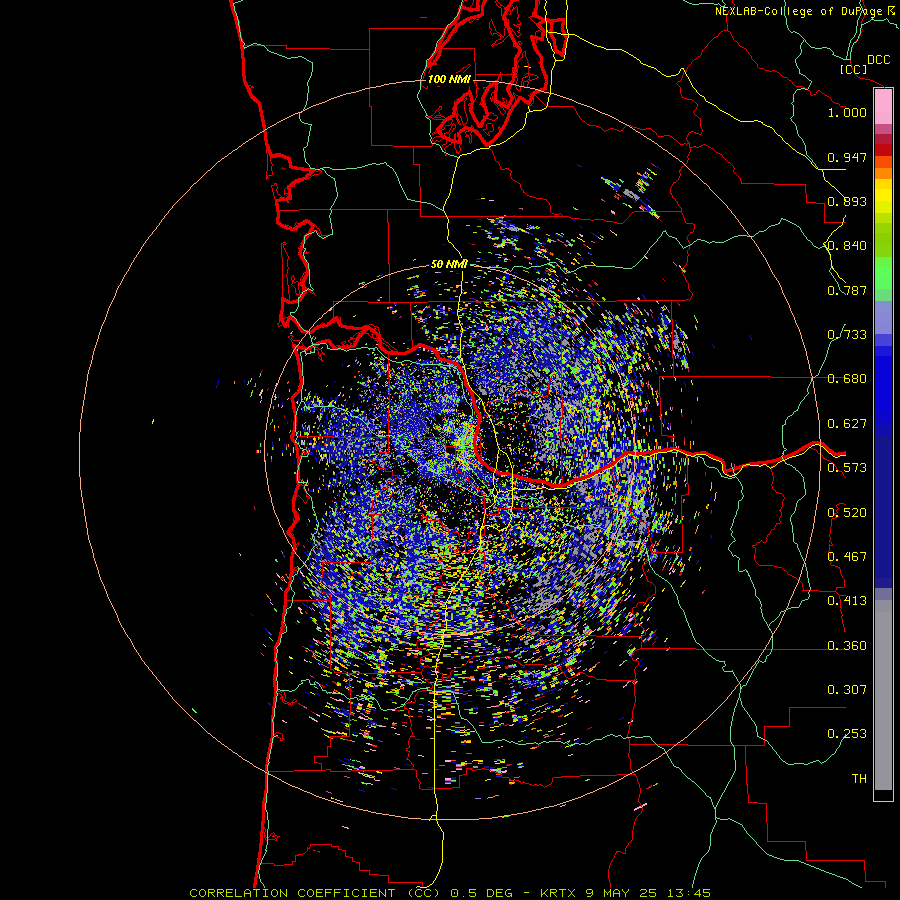Viewport: 900px width, 900px height.
Task: Click the TH label on the color scale
Action: (x=859, y=779)
